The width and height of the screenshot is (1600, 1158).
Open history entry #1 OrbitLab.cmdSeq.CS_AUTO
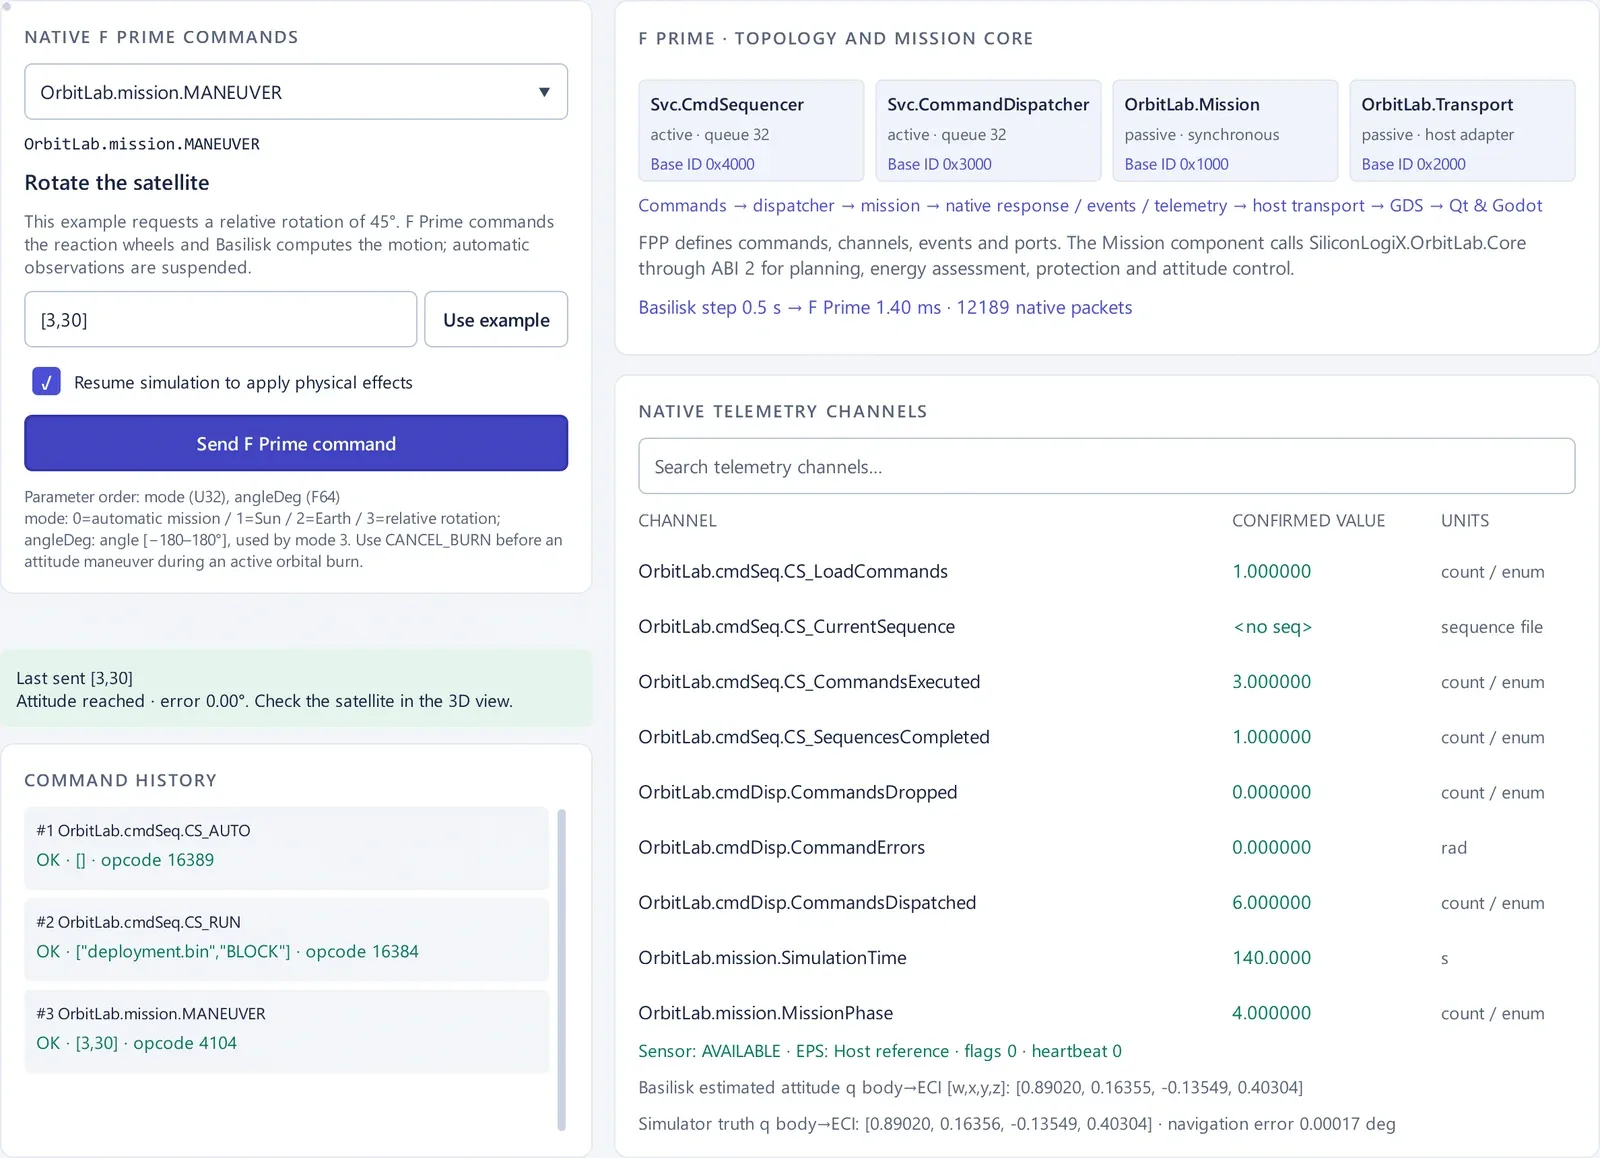(287, 848)
